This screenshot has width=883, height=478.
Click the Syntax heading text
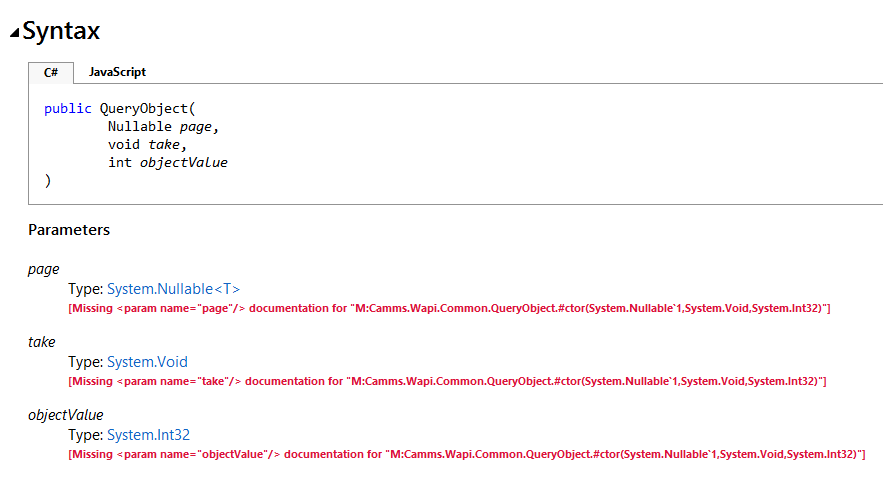coord(61,31)
